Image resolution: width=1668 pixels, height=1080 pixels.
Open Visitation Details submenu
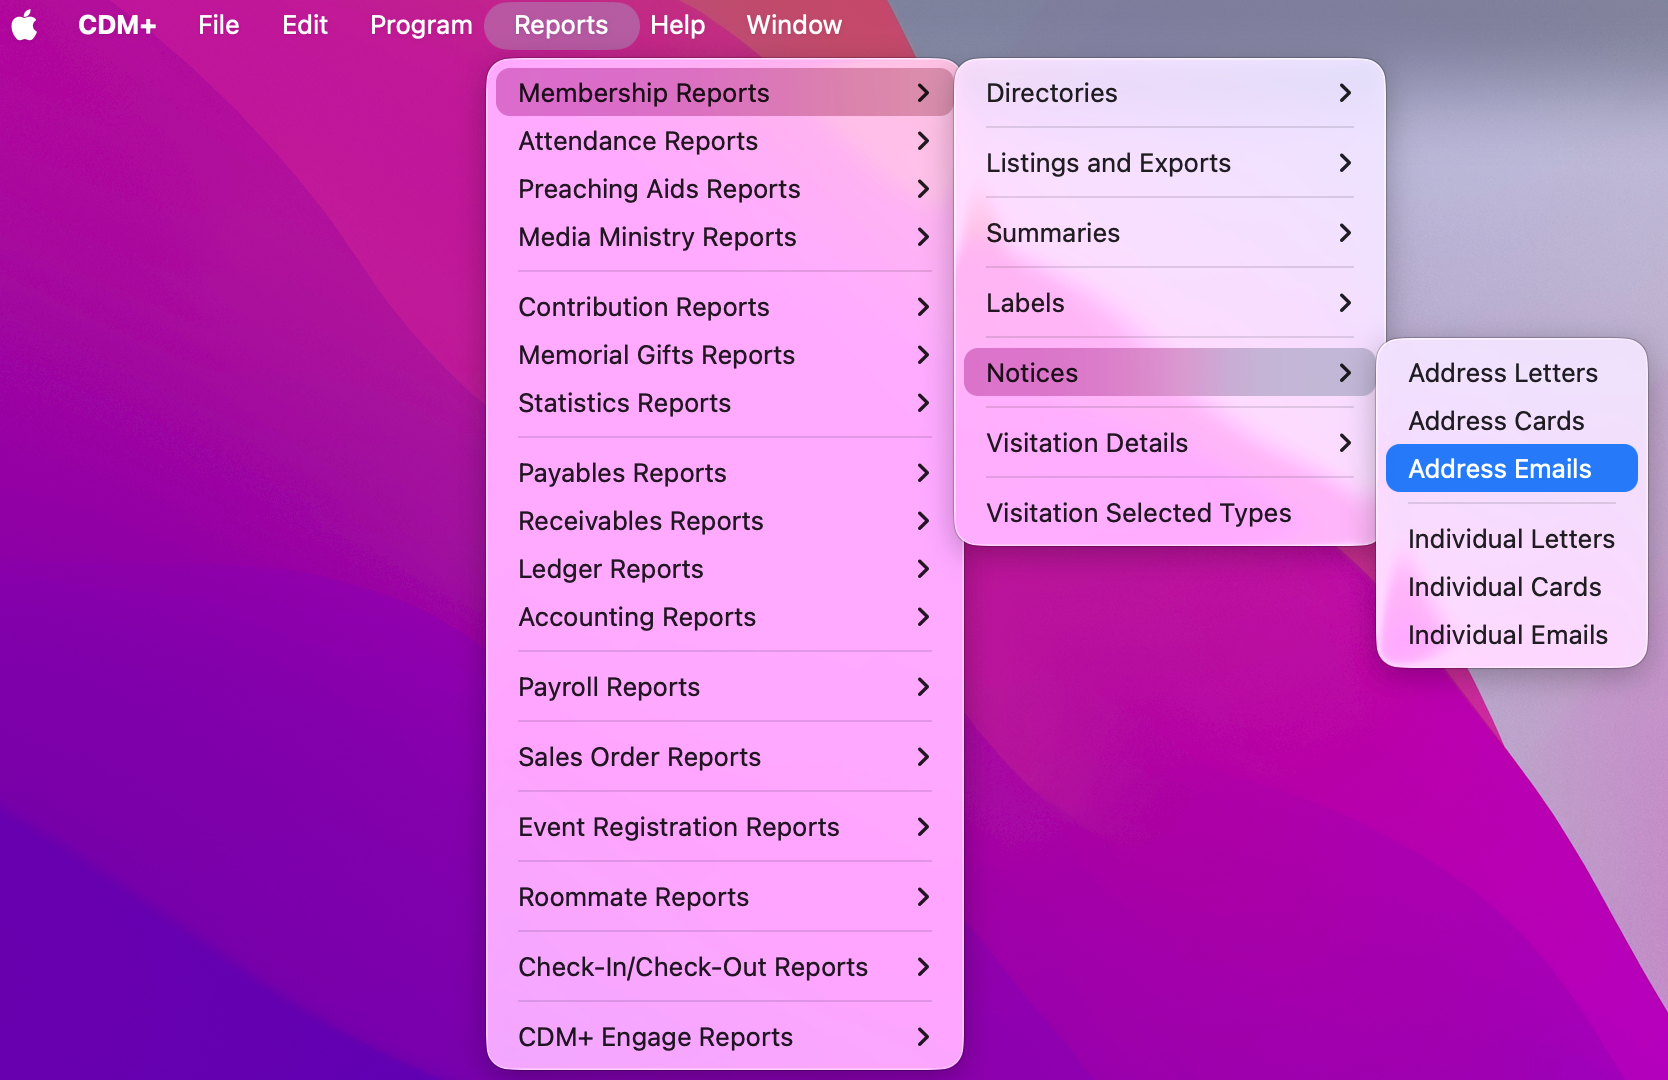1170,443
